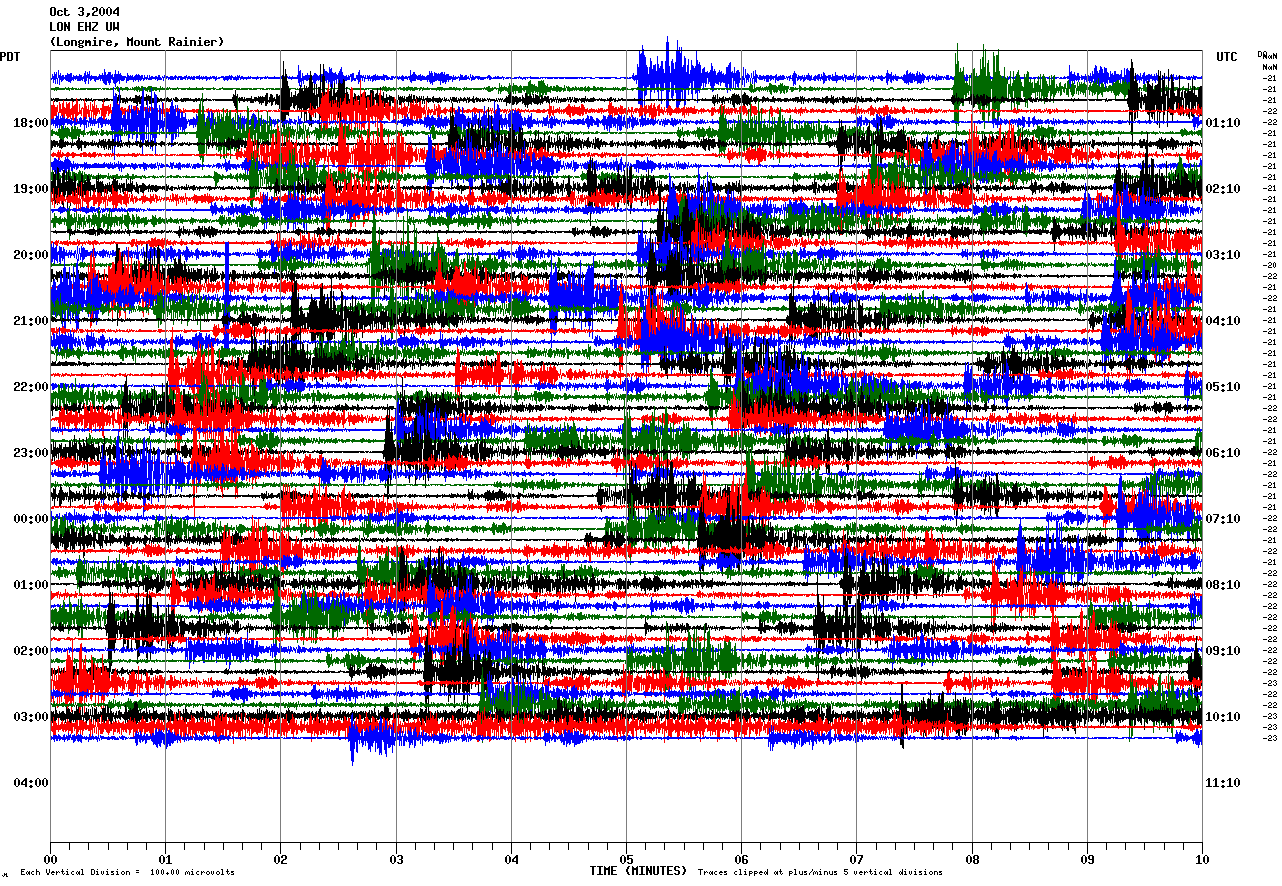Click the "00" minute tick label on the bottom axis
Viewport: 1282px width, 886px height.
point(50,858)
